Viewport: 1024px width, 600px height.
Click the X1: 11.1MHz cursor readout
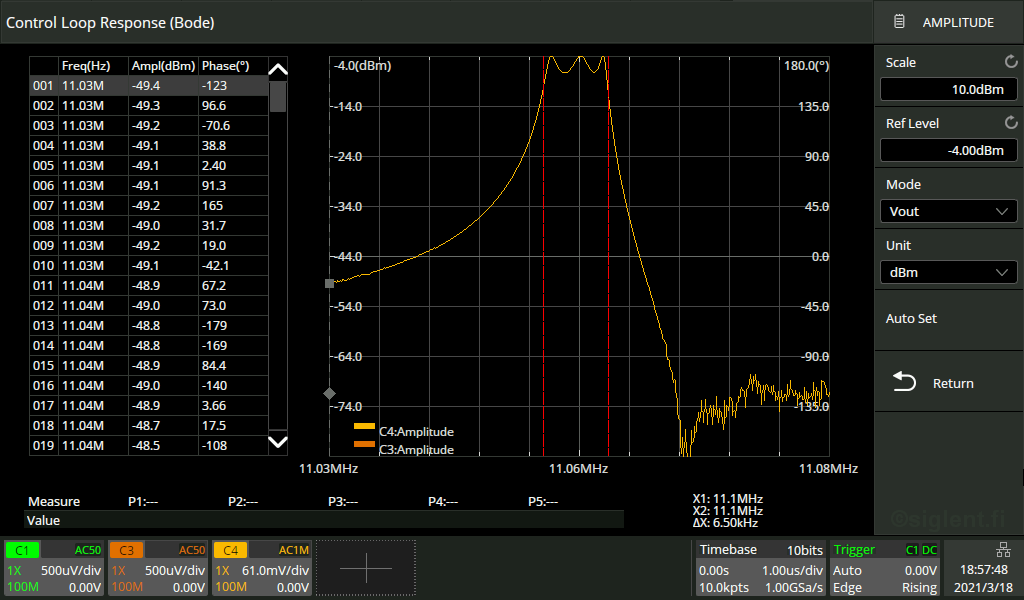tap(728, 499)
